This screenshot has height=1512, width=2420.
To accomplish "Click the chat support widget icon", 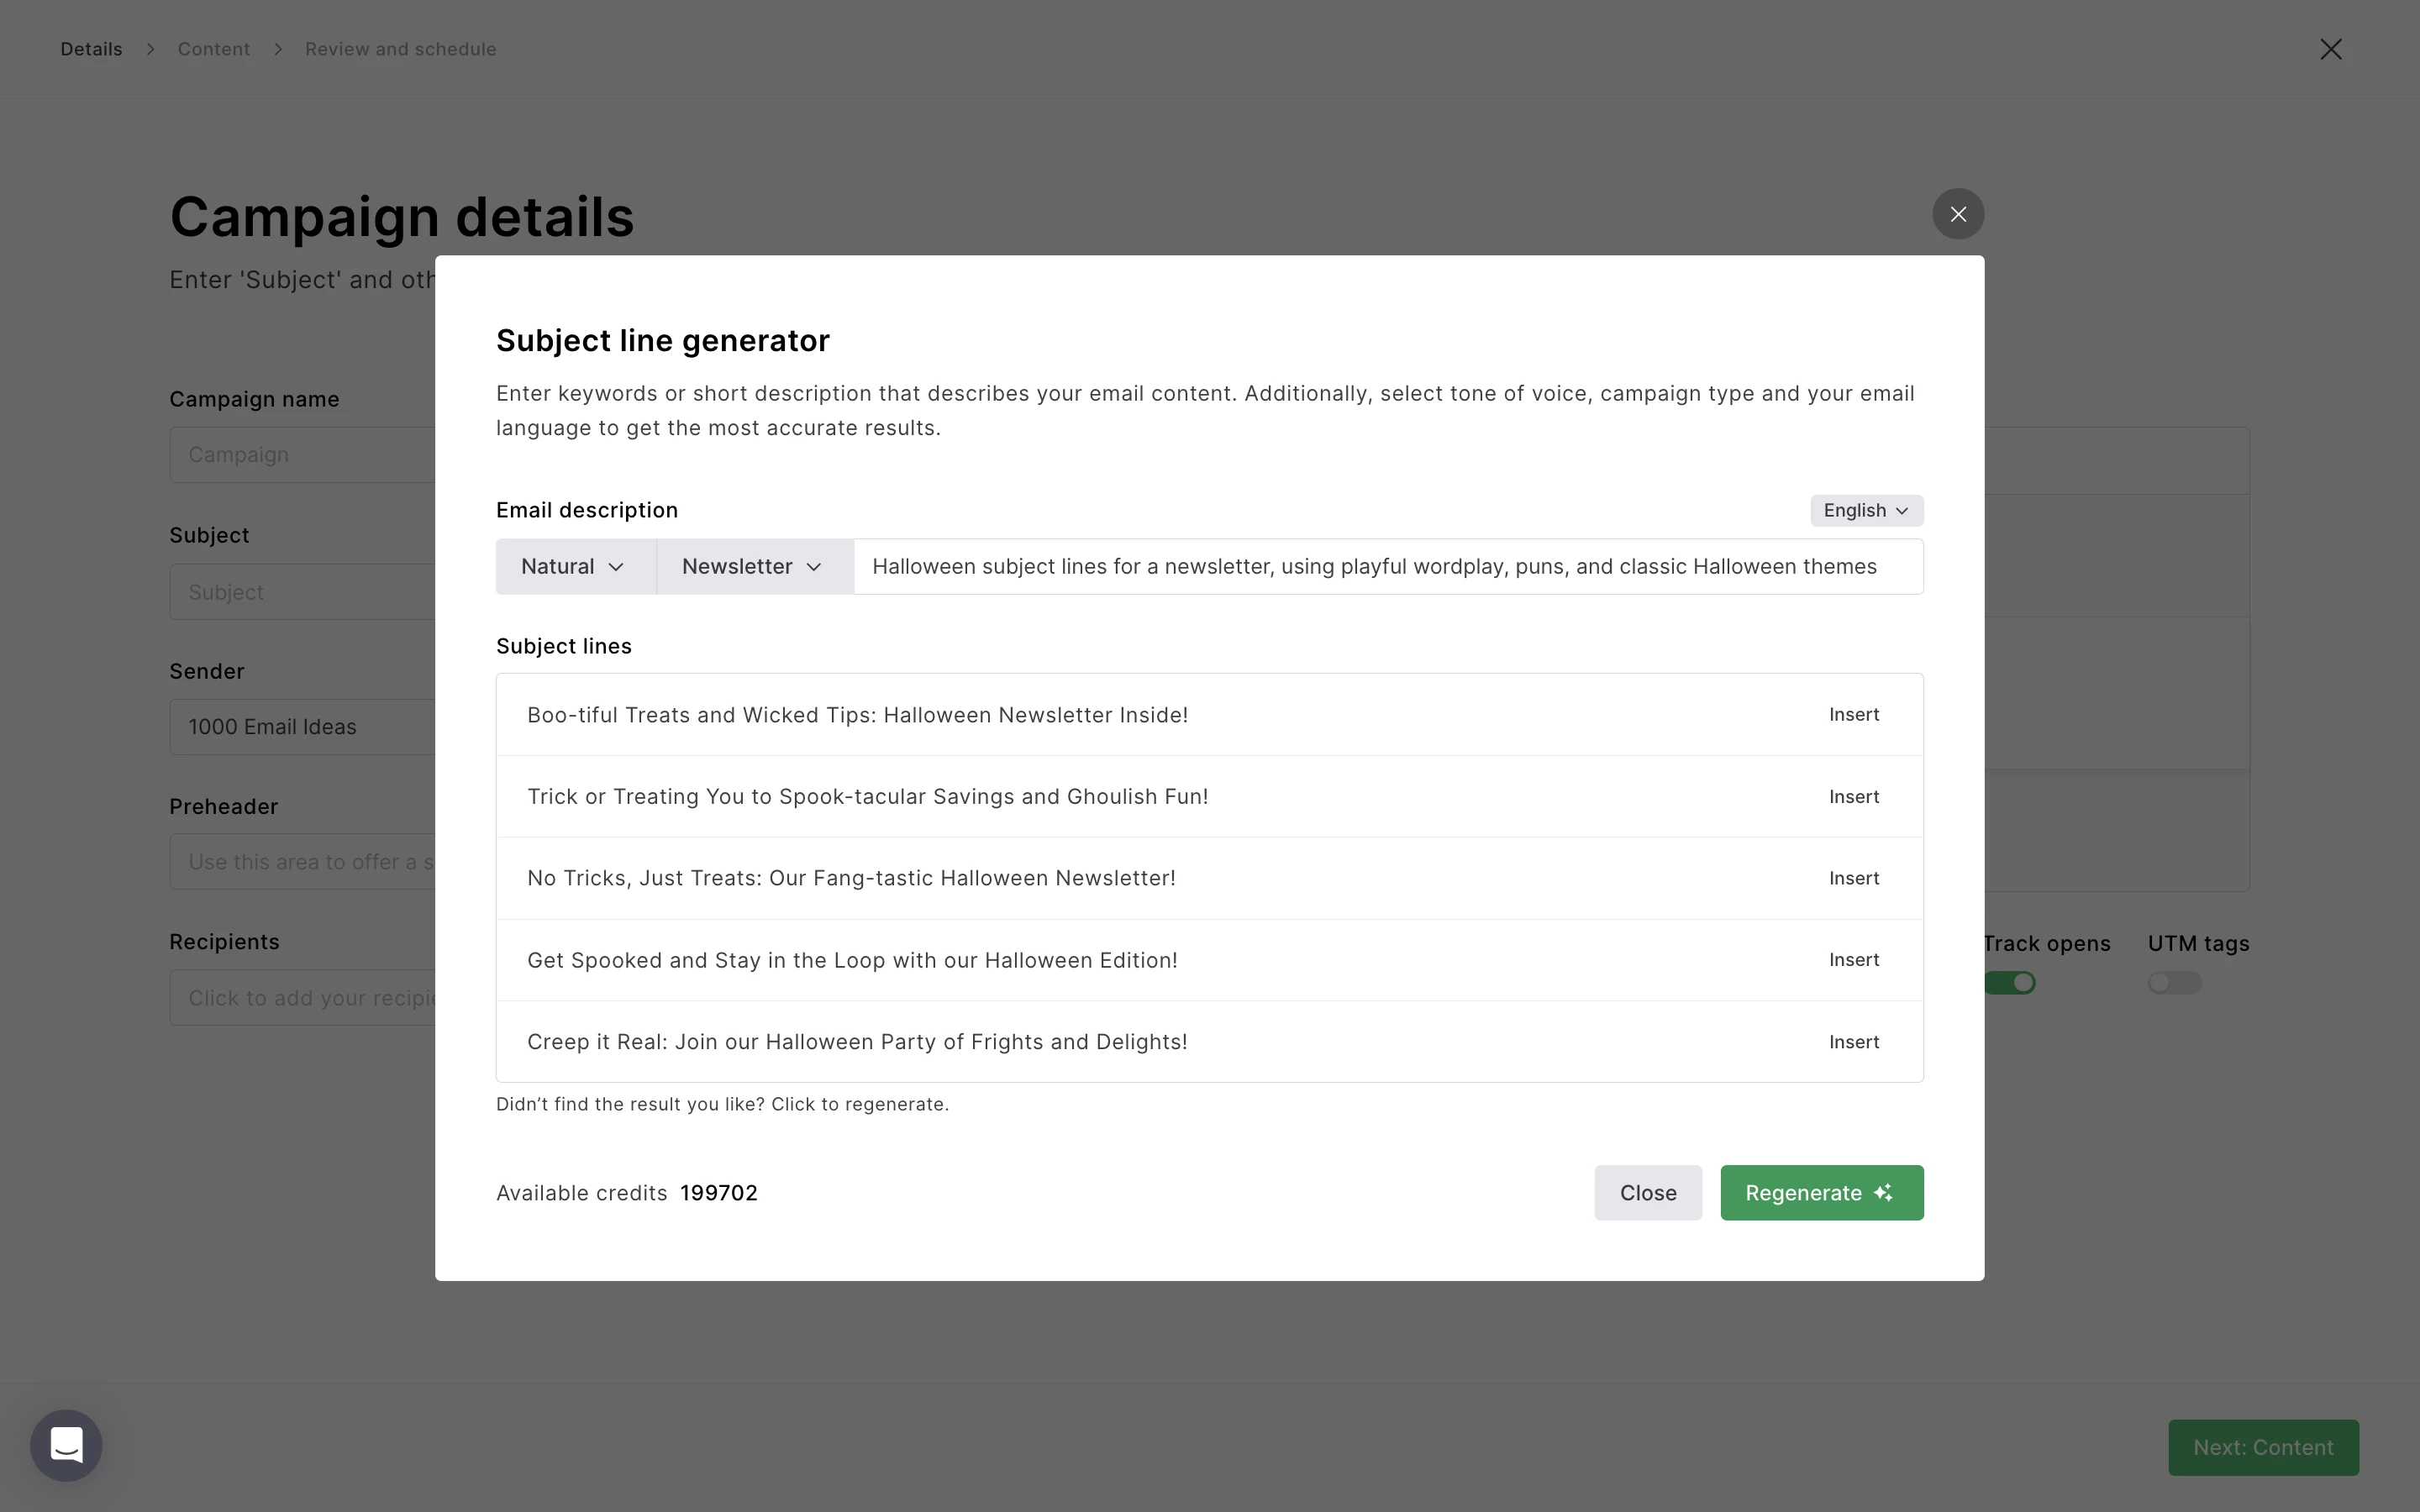I will (x=66, y=1445).
